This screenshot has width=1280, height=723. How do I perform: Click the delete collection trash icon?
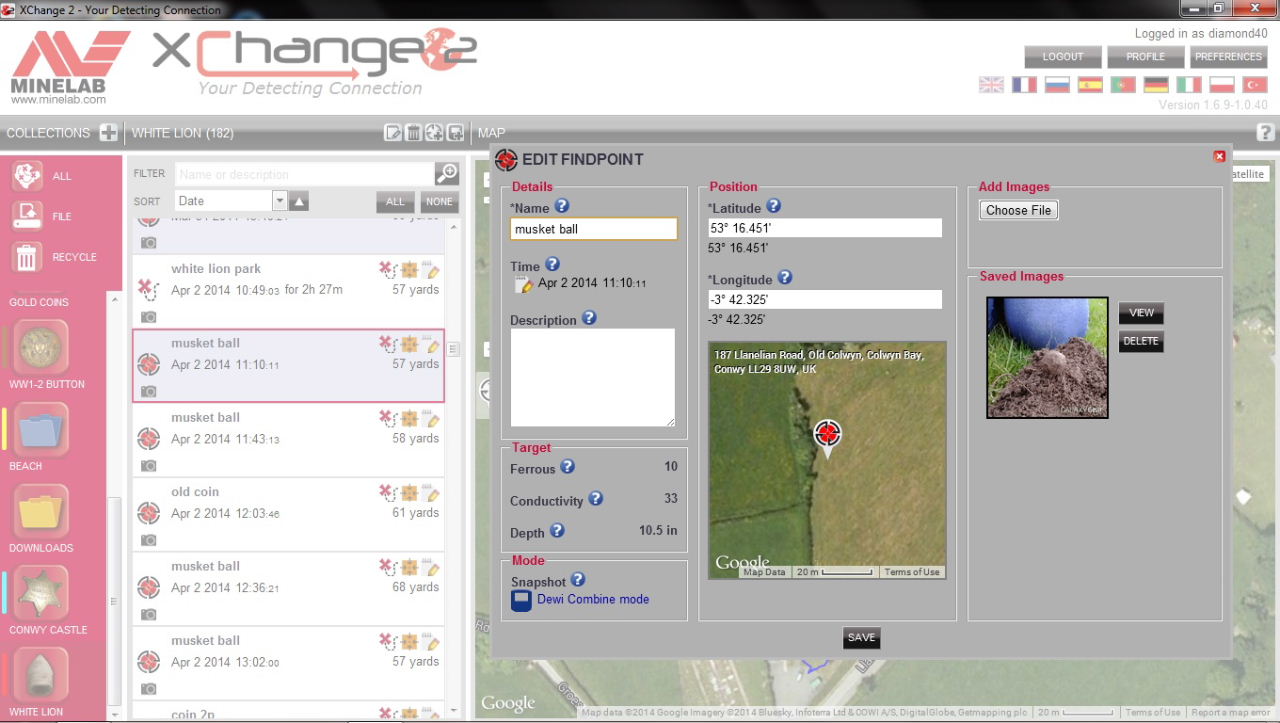413,133
